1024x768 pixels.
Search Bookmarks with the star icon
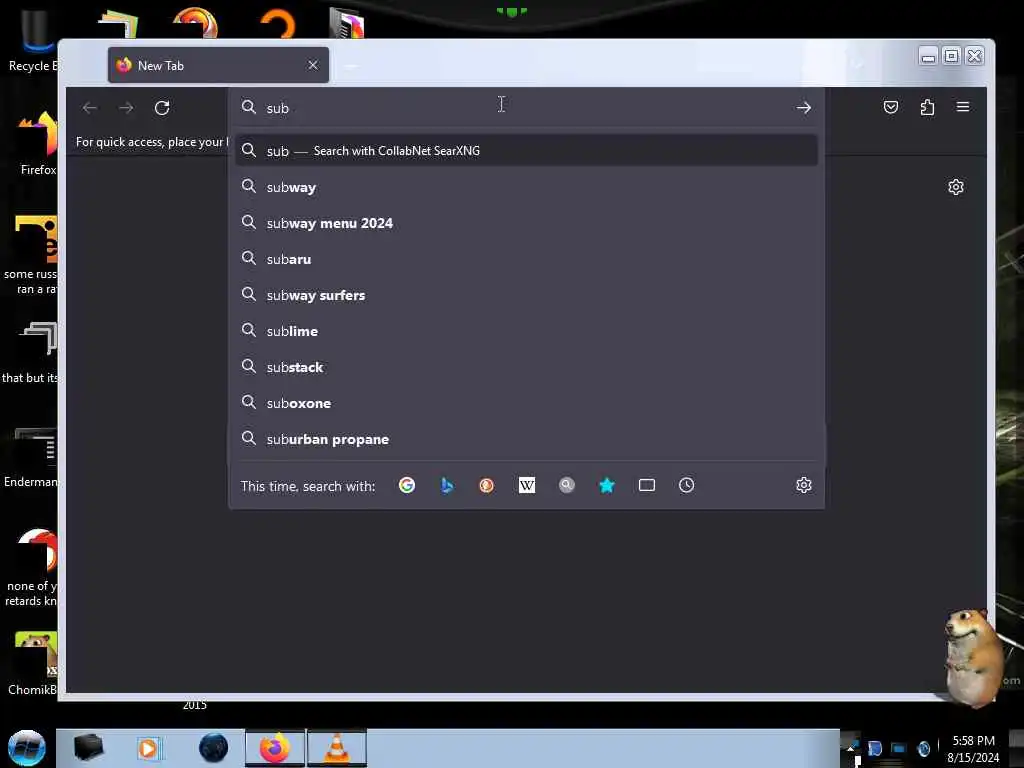pos(607,485)
